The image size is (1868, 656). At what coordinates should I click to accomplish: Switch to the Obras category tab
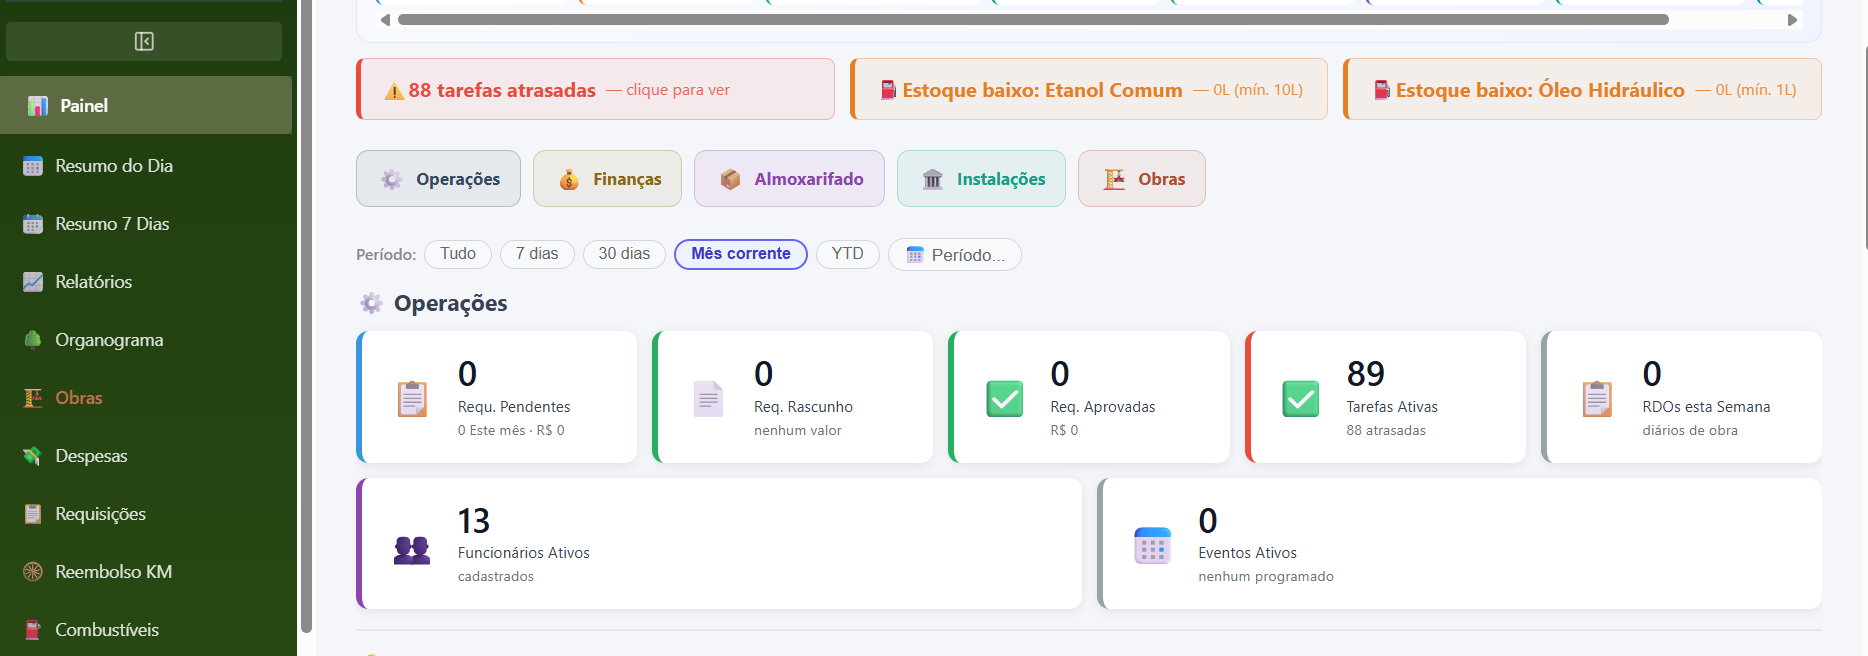coord(1141,179)
